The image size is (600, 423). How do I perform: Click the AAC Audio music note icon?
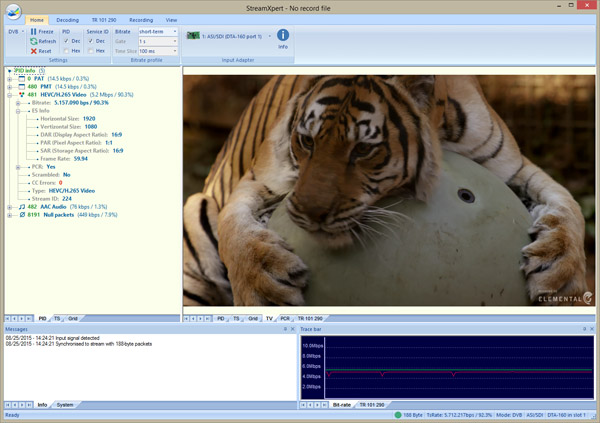(x=24, y=206)
